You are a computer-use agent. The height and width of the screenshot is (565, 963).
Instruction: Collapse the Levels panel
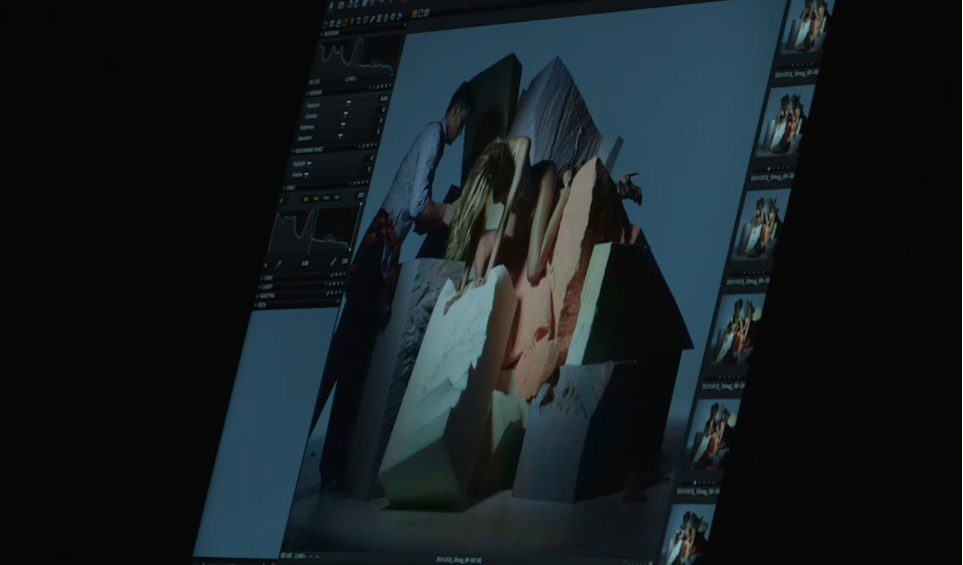click(284, 189)
